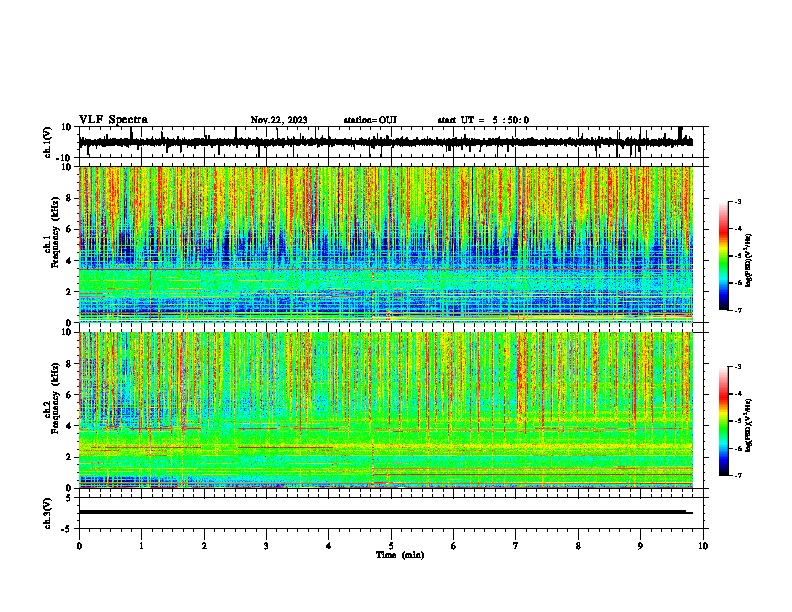The height and width of the screenshot is (612, 792).
Task: Click the time axis tick label '10'
Action: tap(703, 546)
